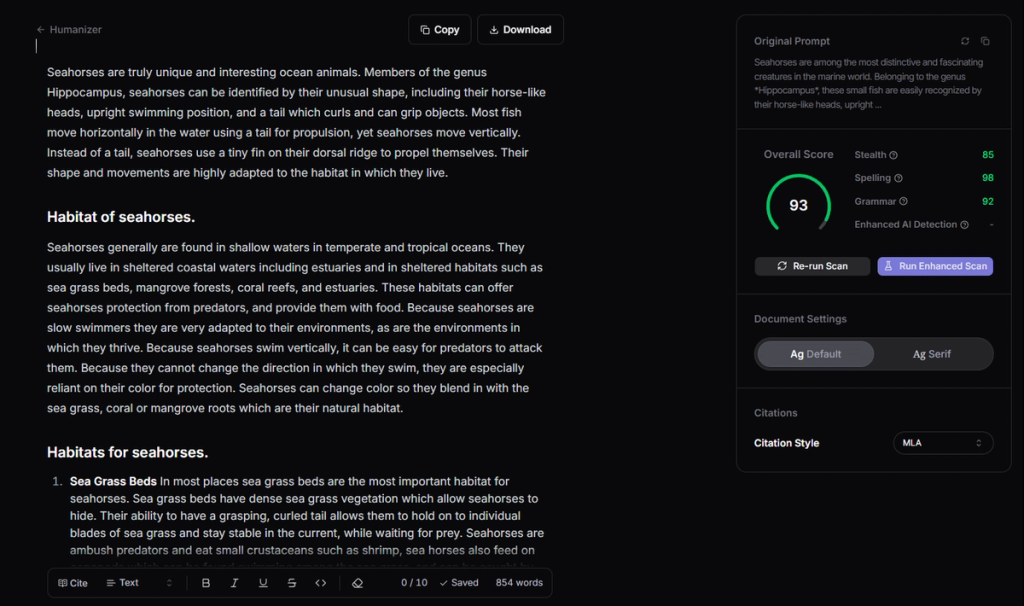Click the Grammar info icon
This screenshot has height=606, width=1024.
click(903, 202)
